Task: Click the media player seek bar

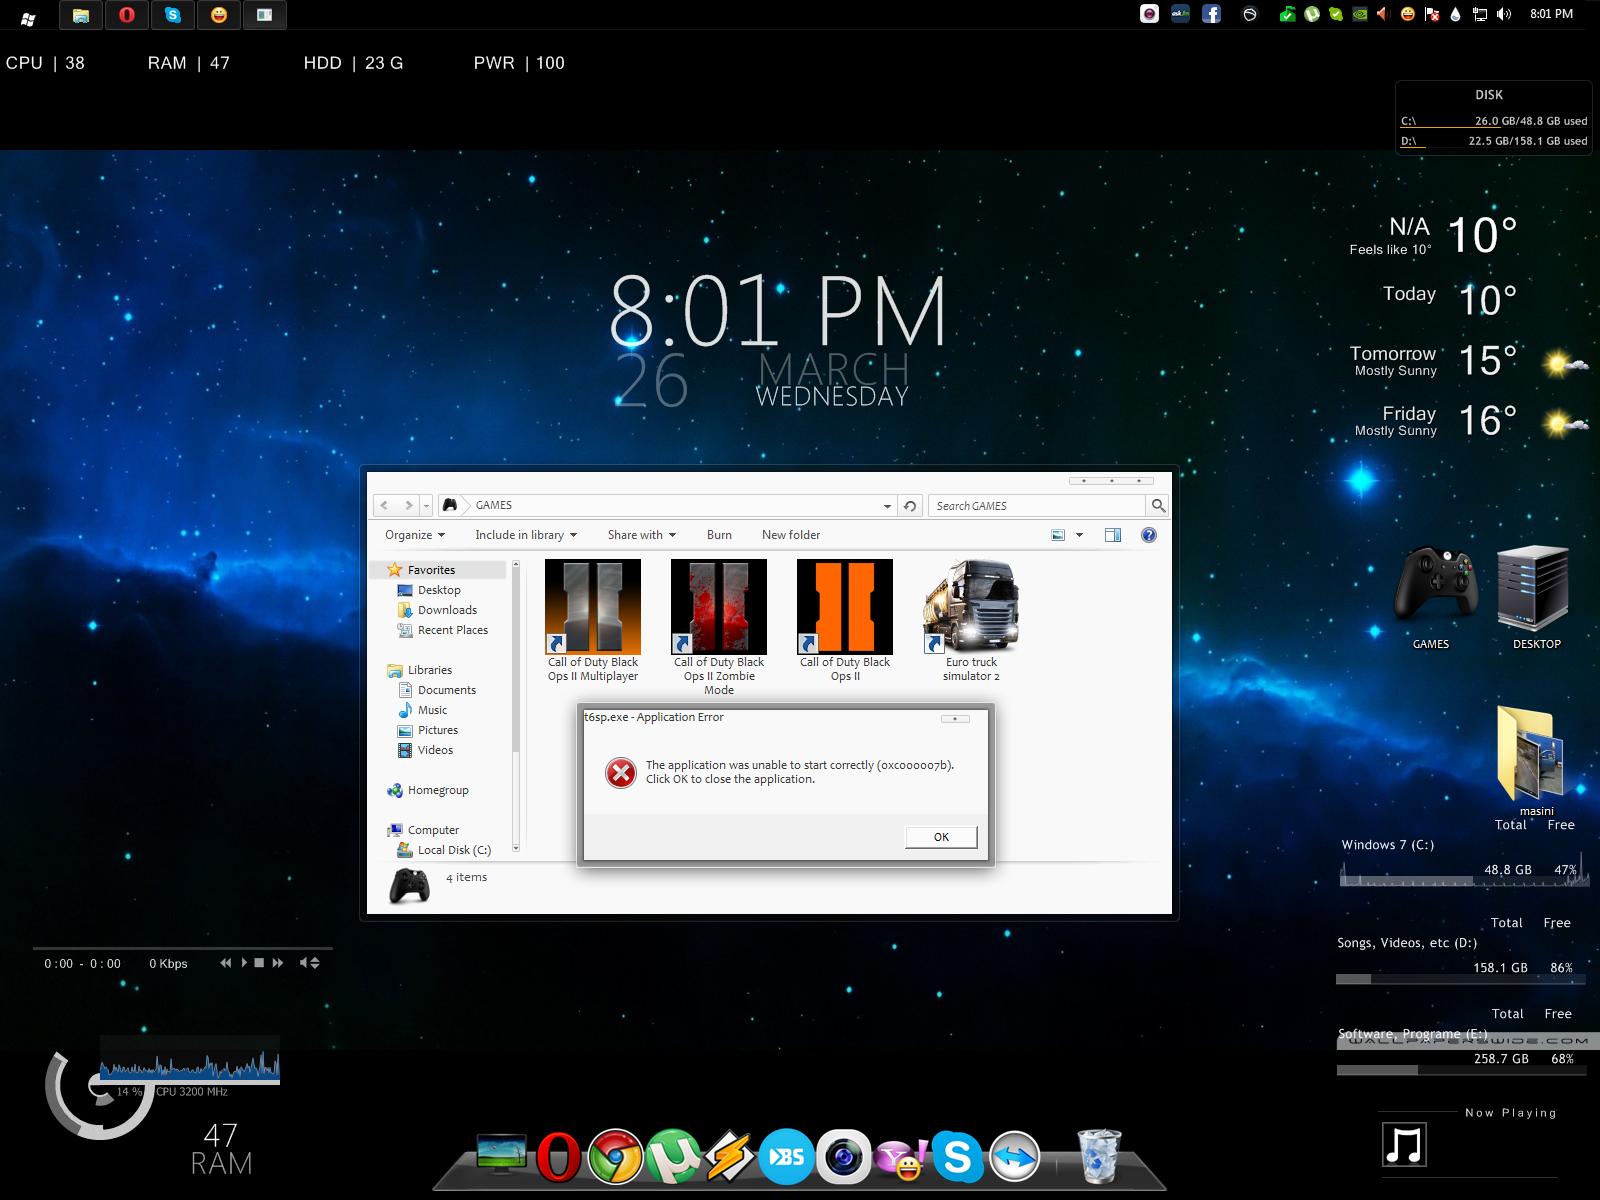Action: pos(183,947)
